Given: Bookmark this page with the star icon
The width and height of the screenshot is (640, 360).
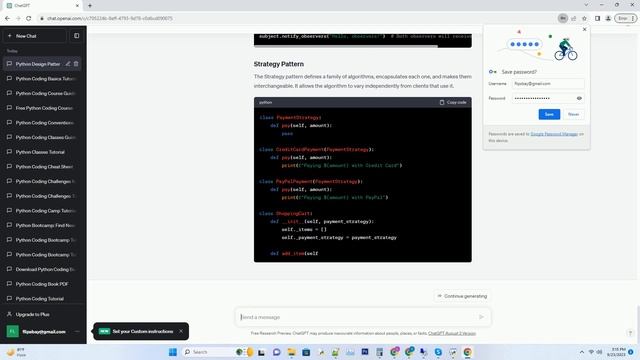Looking at the screenshot, I should coord(584,18).
